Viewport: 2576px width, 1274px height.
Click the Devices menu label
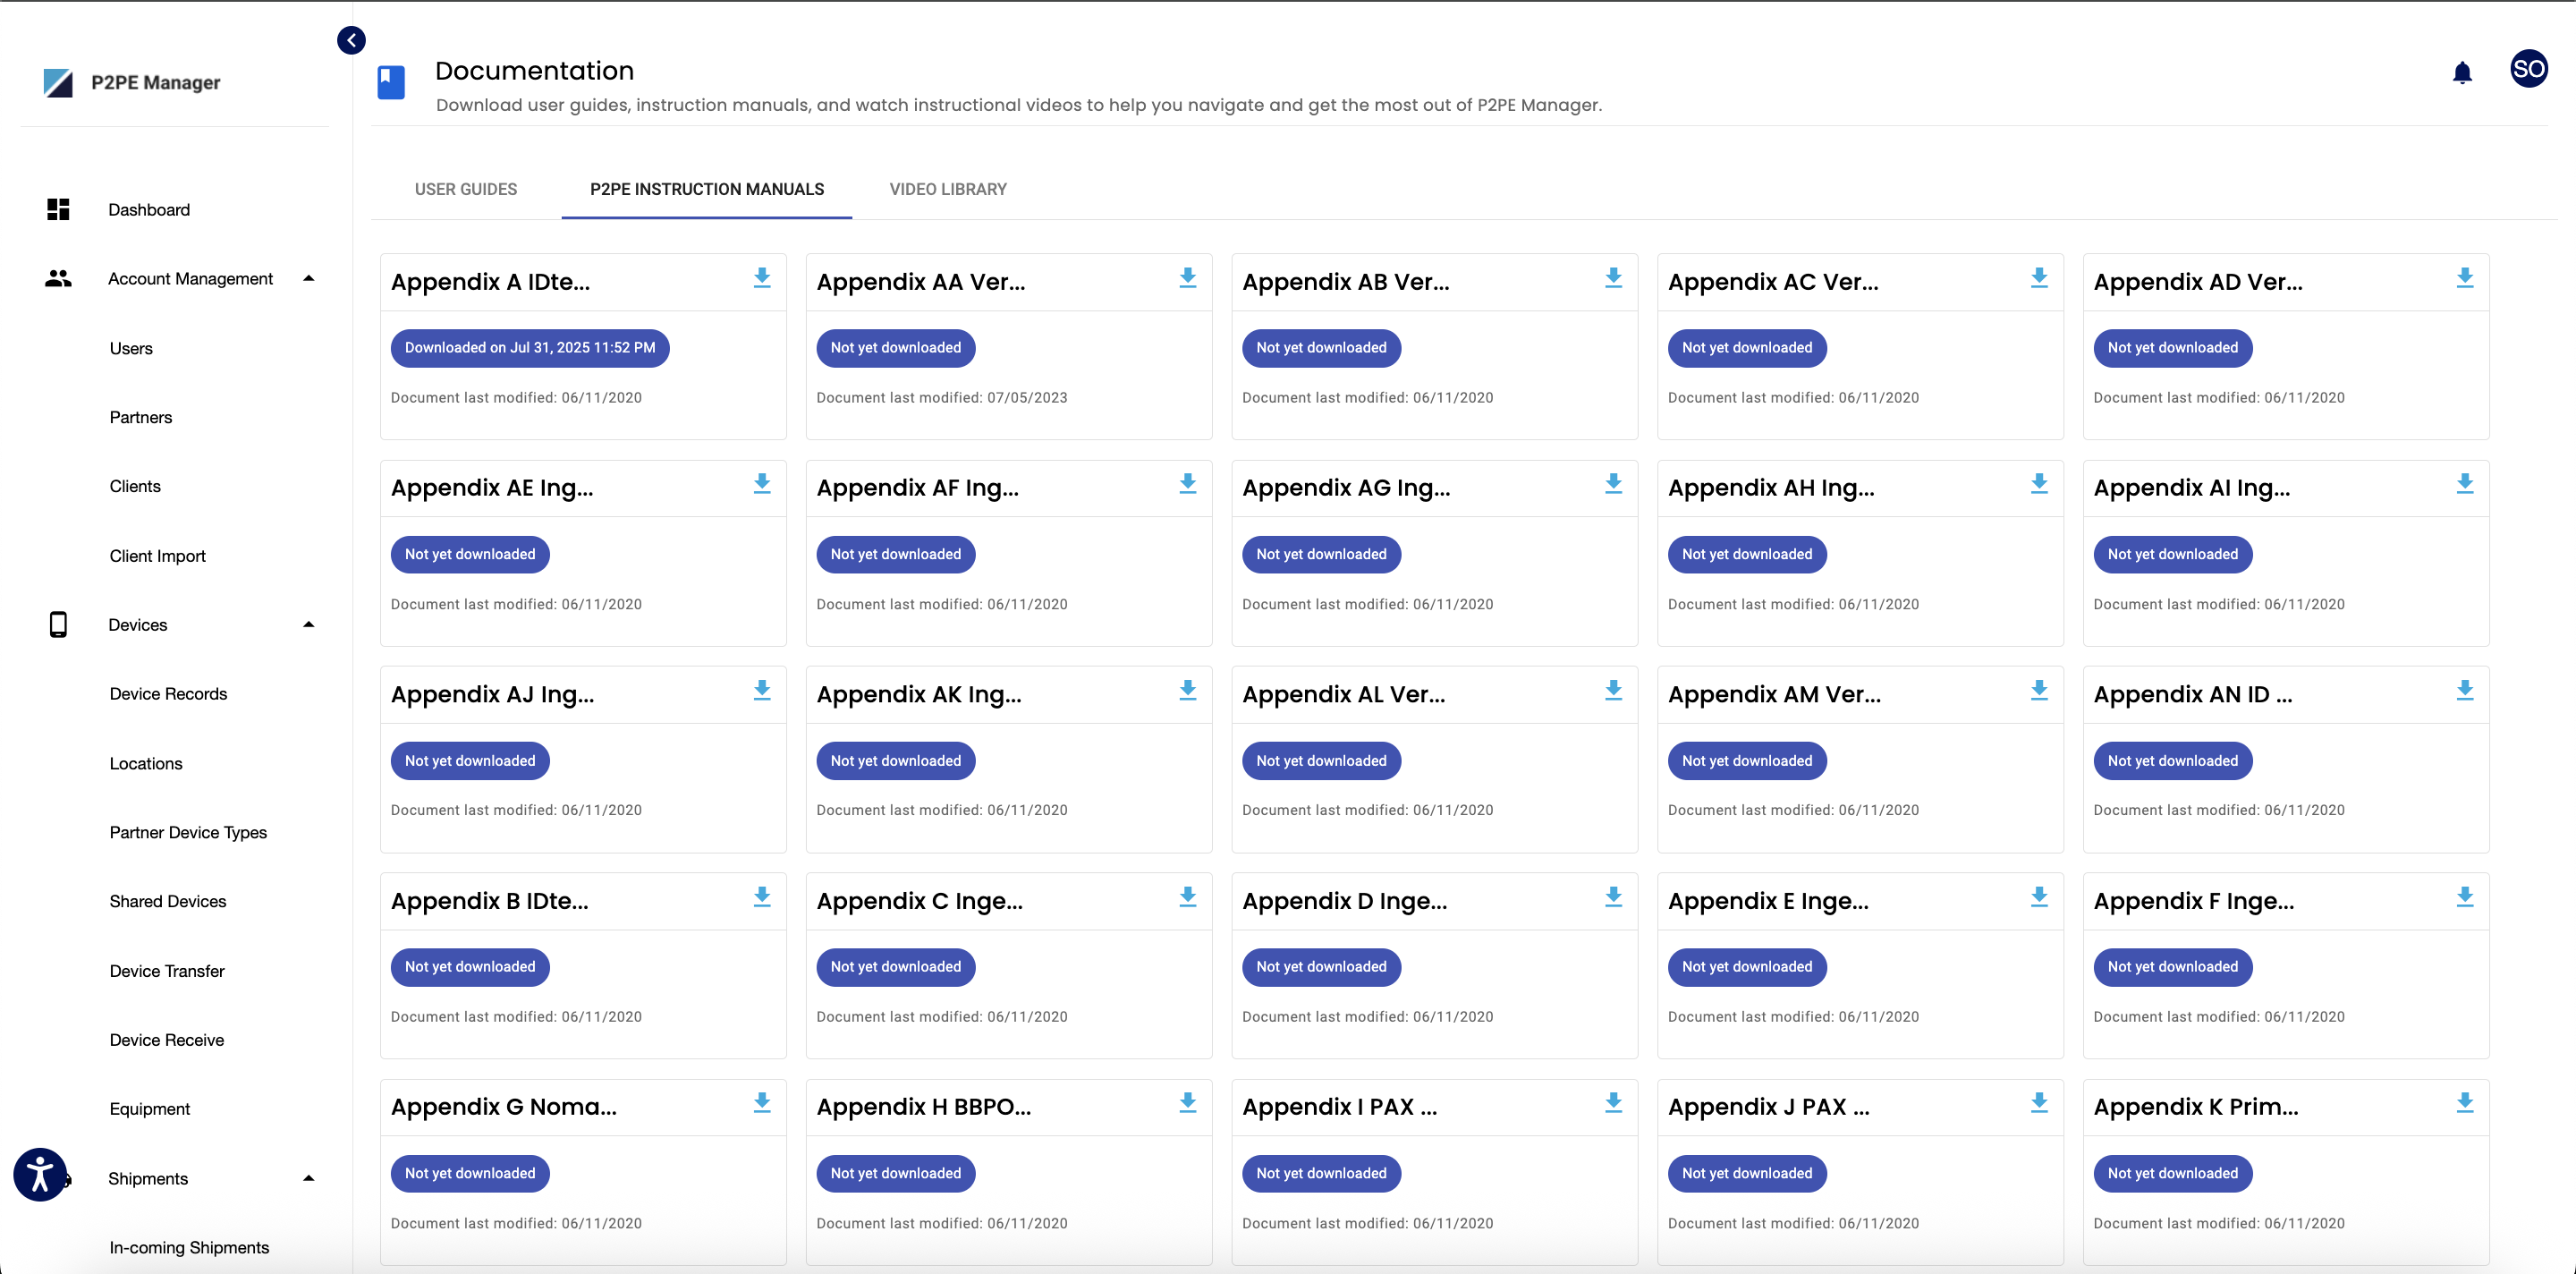(x=138, y=625)
